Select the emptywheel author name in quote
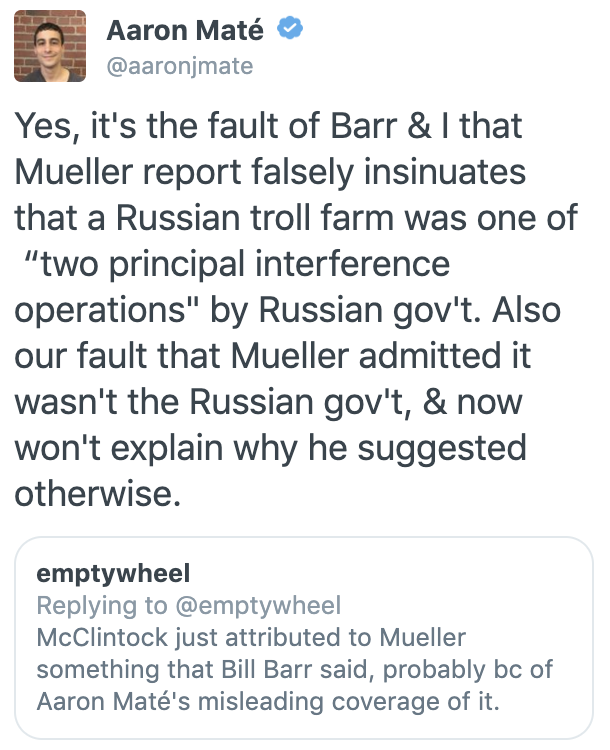Viewport: 610px width, 750px height. [x=113, y=574]
